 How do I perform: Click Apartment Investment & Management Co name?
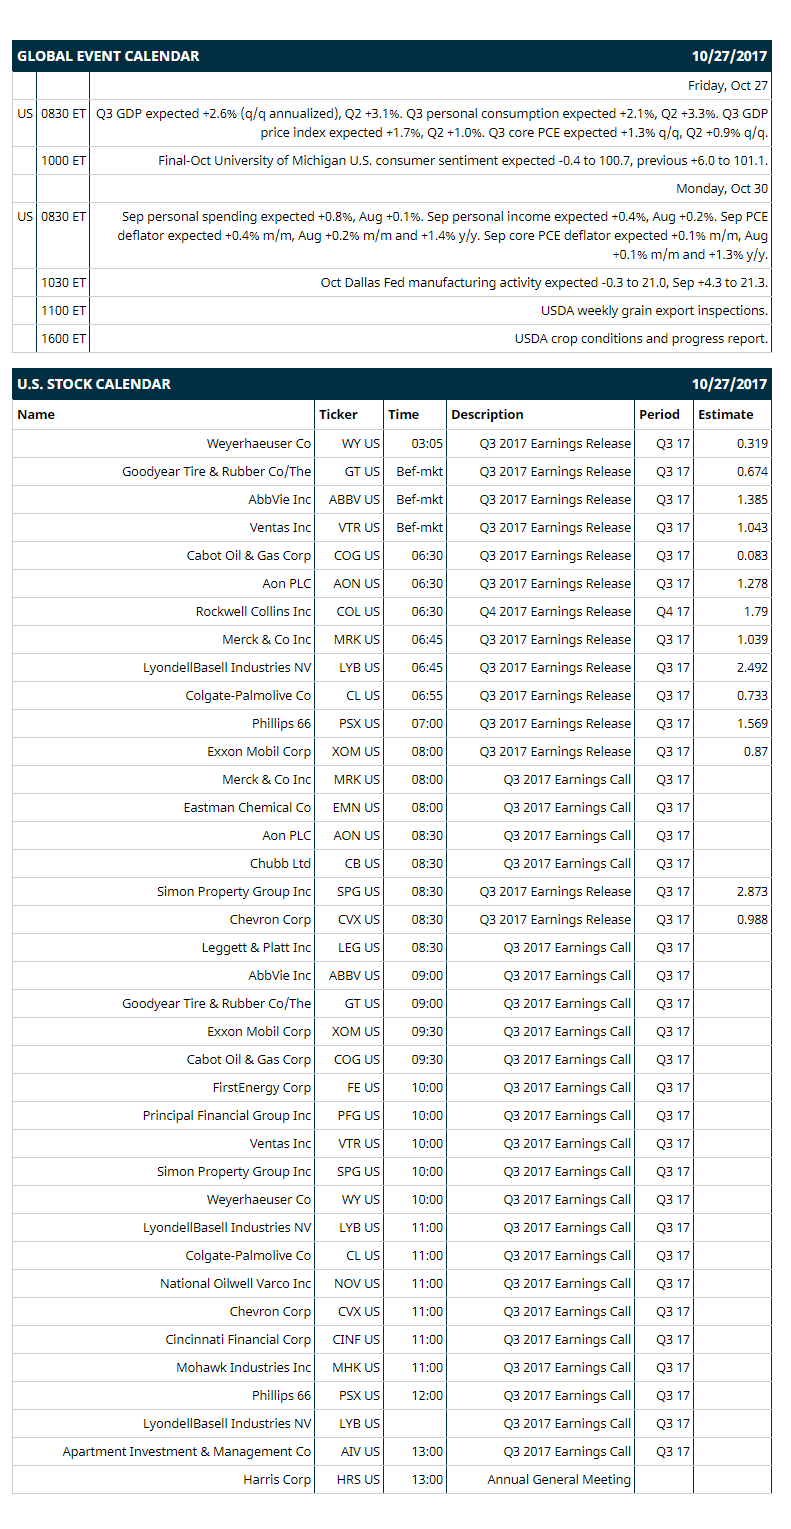(187, 1451)
